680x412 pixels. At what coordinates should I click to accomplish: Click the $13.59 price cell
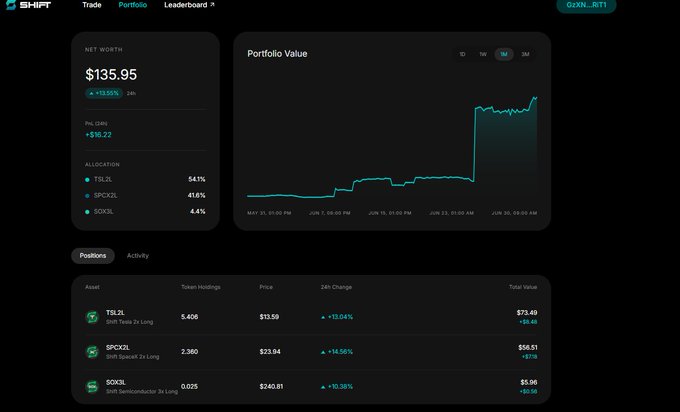pyautogui.click(x=269, y=317)
